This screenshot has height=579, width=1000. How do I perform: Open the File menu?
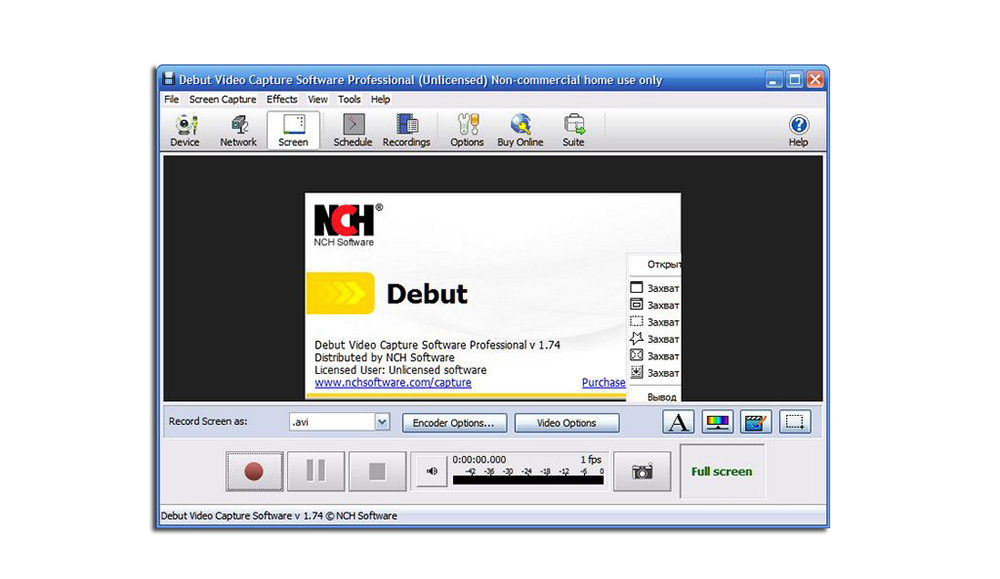coord(172,99)
